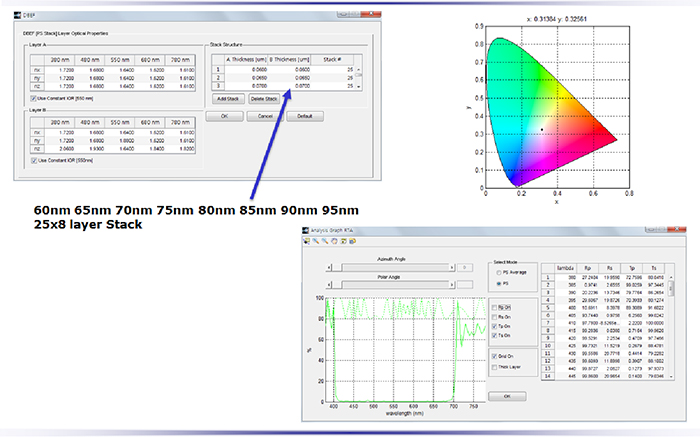Select the PS Average radio button
The image size is (700, 437).
(501, 271)
